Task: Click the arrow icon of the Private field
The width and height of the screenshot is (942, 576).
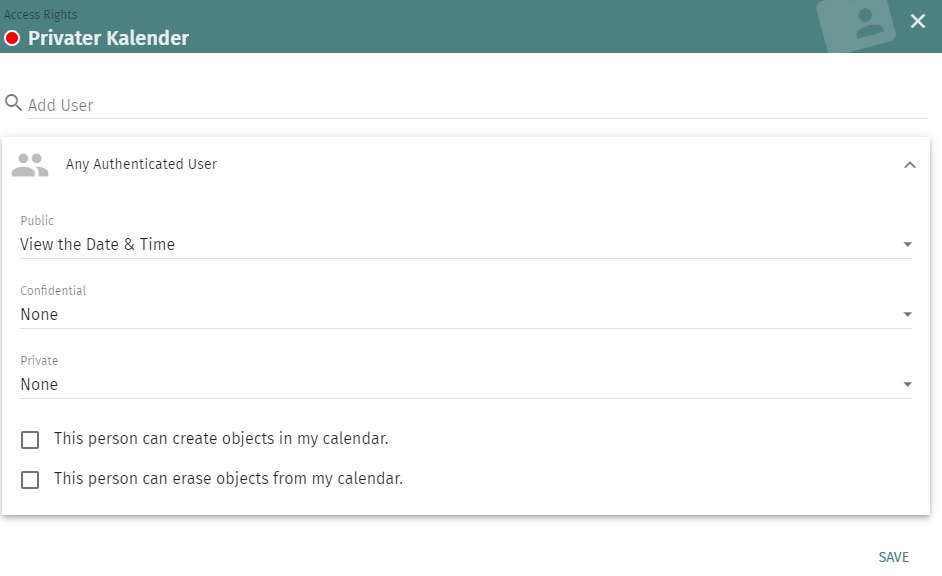Action: pos(907,385)
